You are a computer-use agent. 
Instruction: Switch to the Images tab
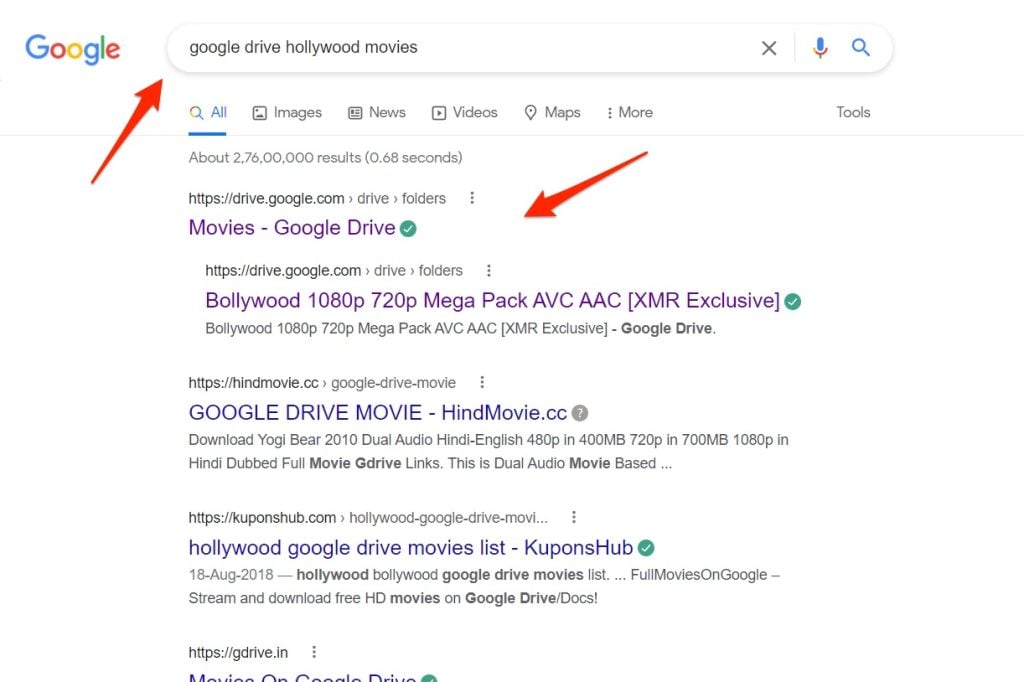(287, 112)
